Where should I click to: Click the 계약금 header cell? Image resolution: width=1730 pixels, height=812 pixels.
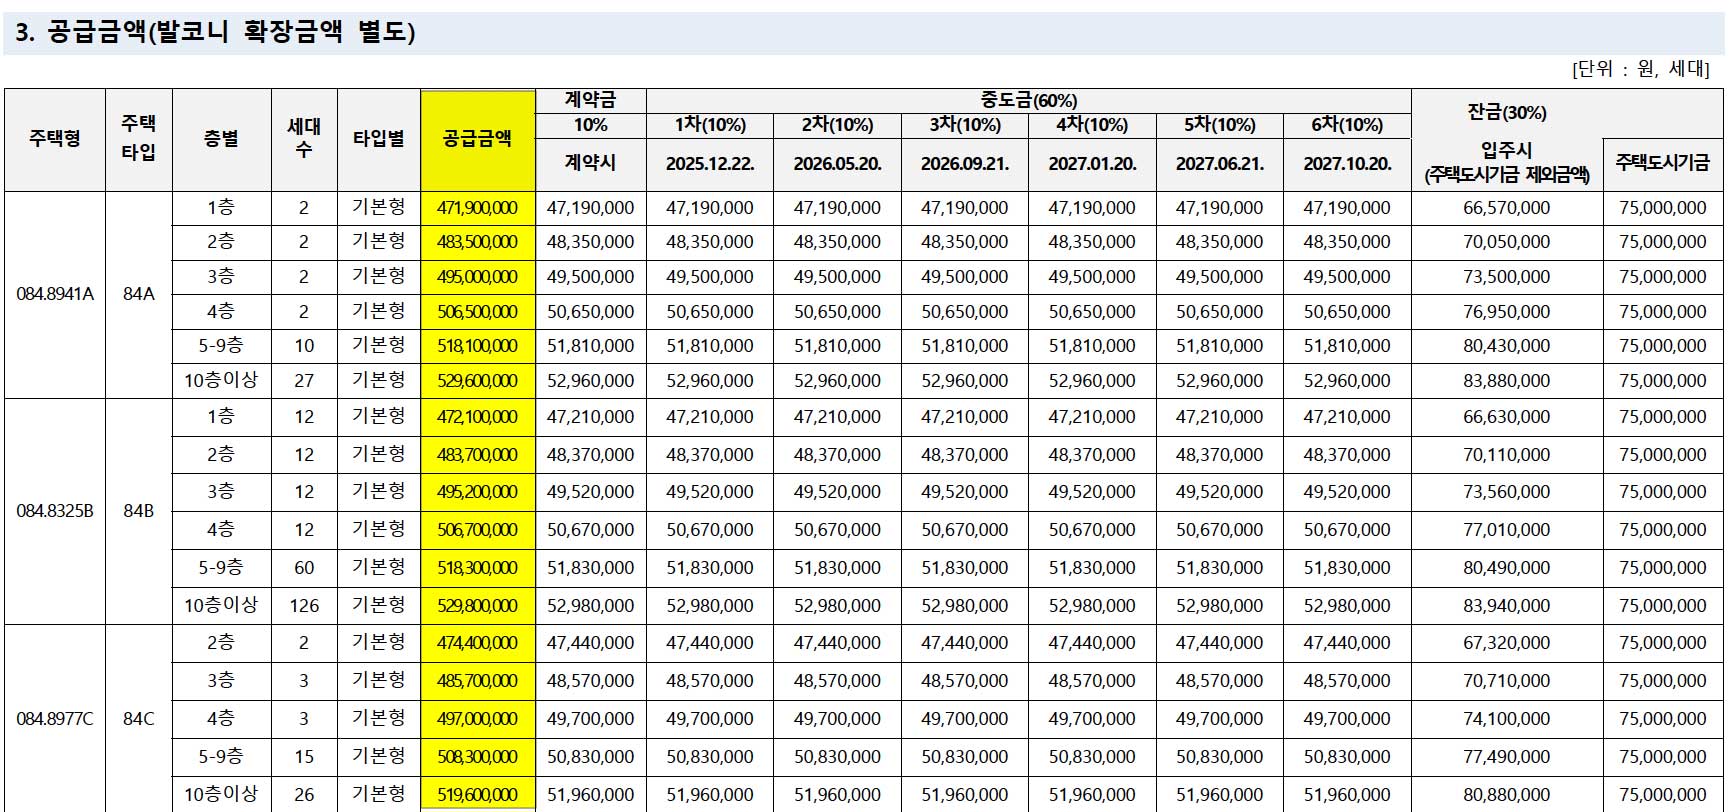click(590, 100)
